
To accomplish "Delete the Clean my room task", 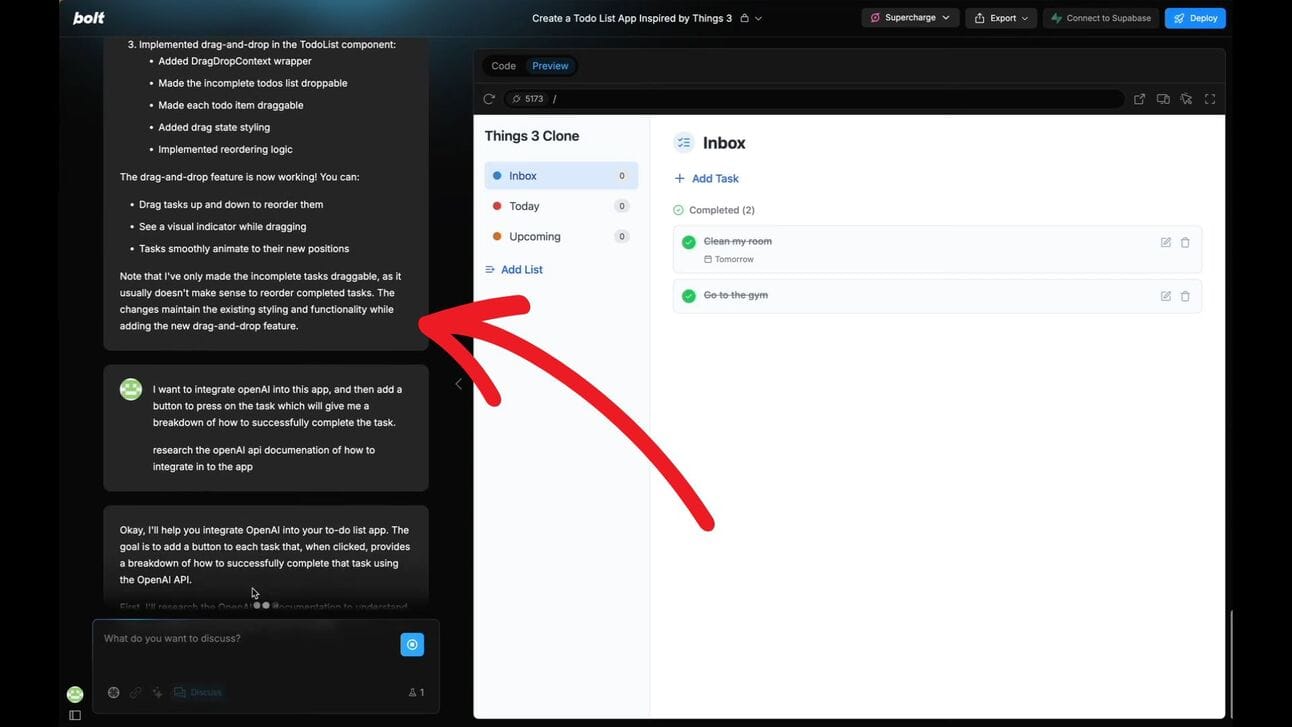I will [x=1185, y=243].
